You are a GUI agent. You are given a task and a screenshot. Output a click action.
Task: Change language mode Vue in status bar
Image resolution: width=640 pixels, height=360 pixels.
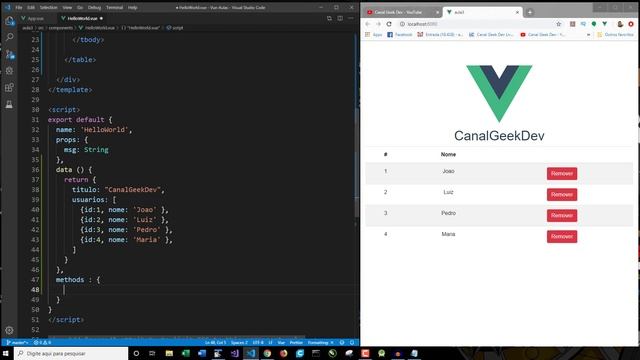point(281,342)
